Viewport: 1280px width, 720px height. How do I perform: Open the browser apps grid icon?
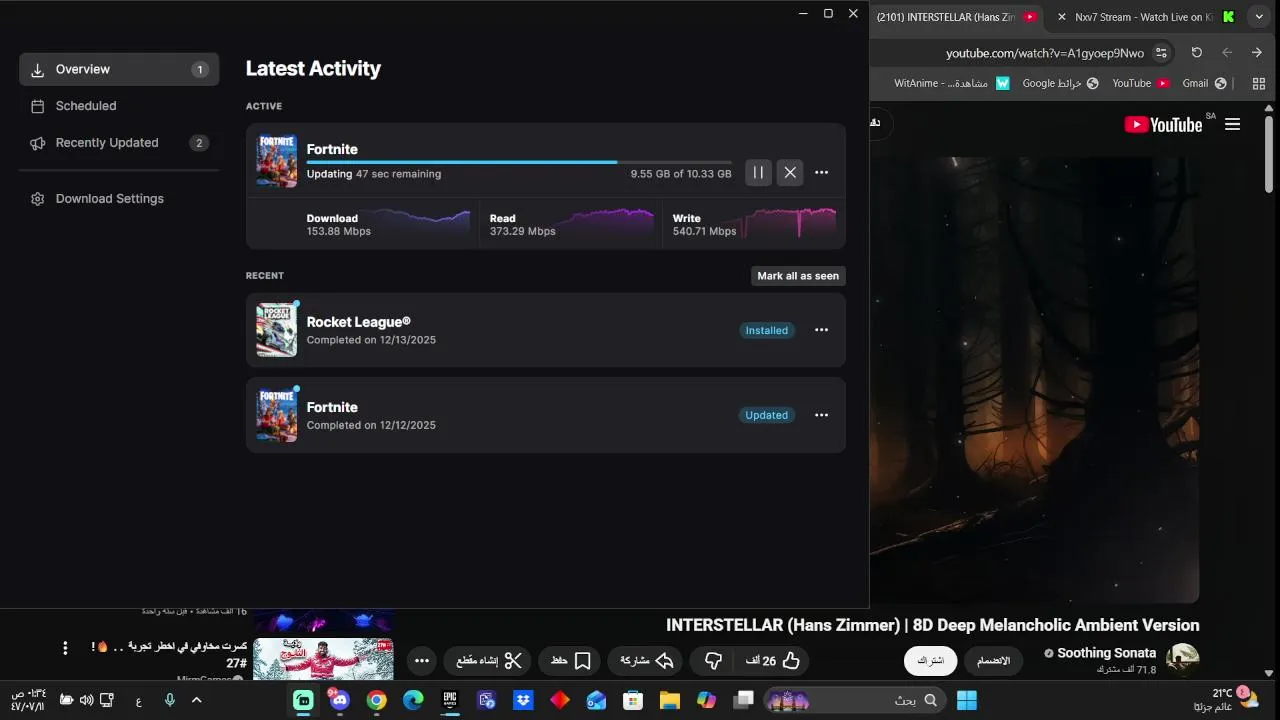1258,83
